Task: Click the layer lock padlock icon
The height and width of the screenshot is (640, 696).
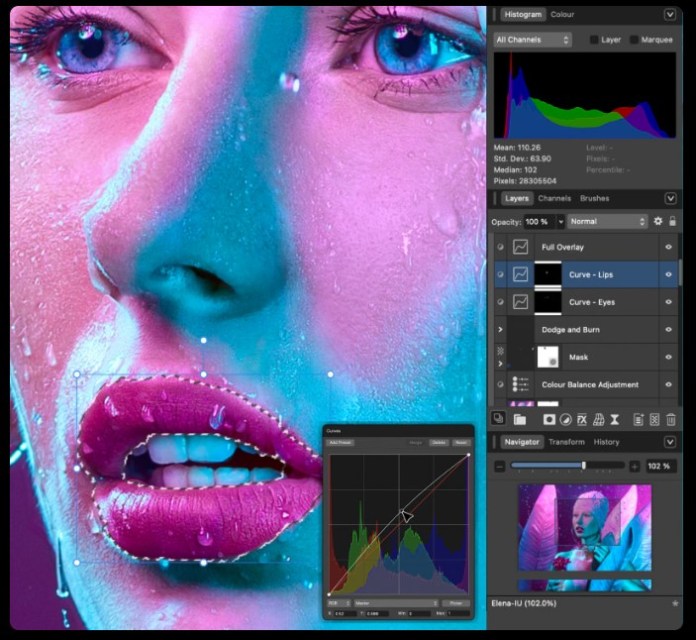Action: coord(672,221)
